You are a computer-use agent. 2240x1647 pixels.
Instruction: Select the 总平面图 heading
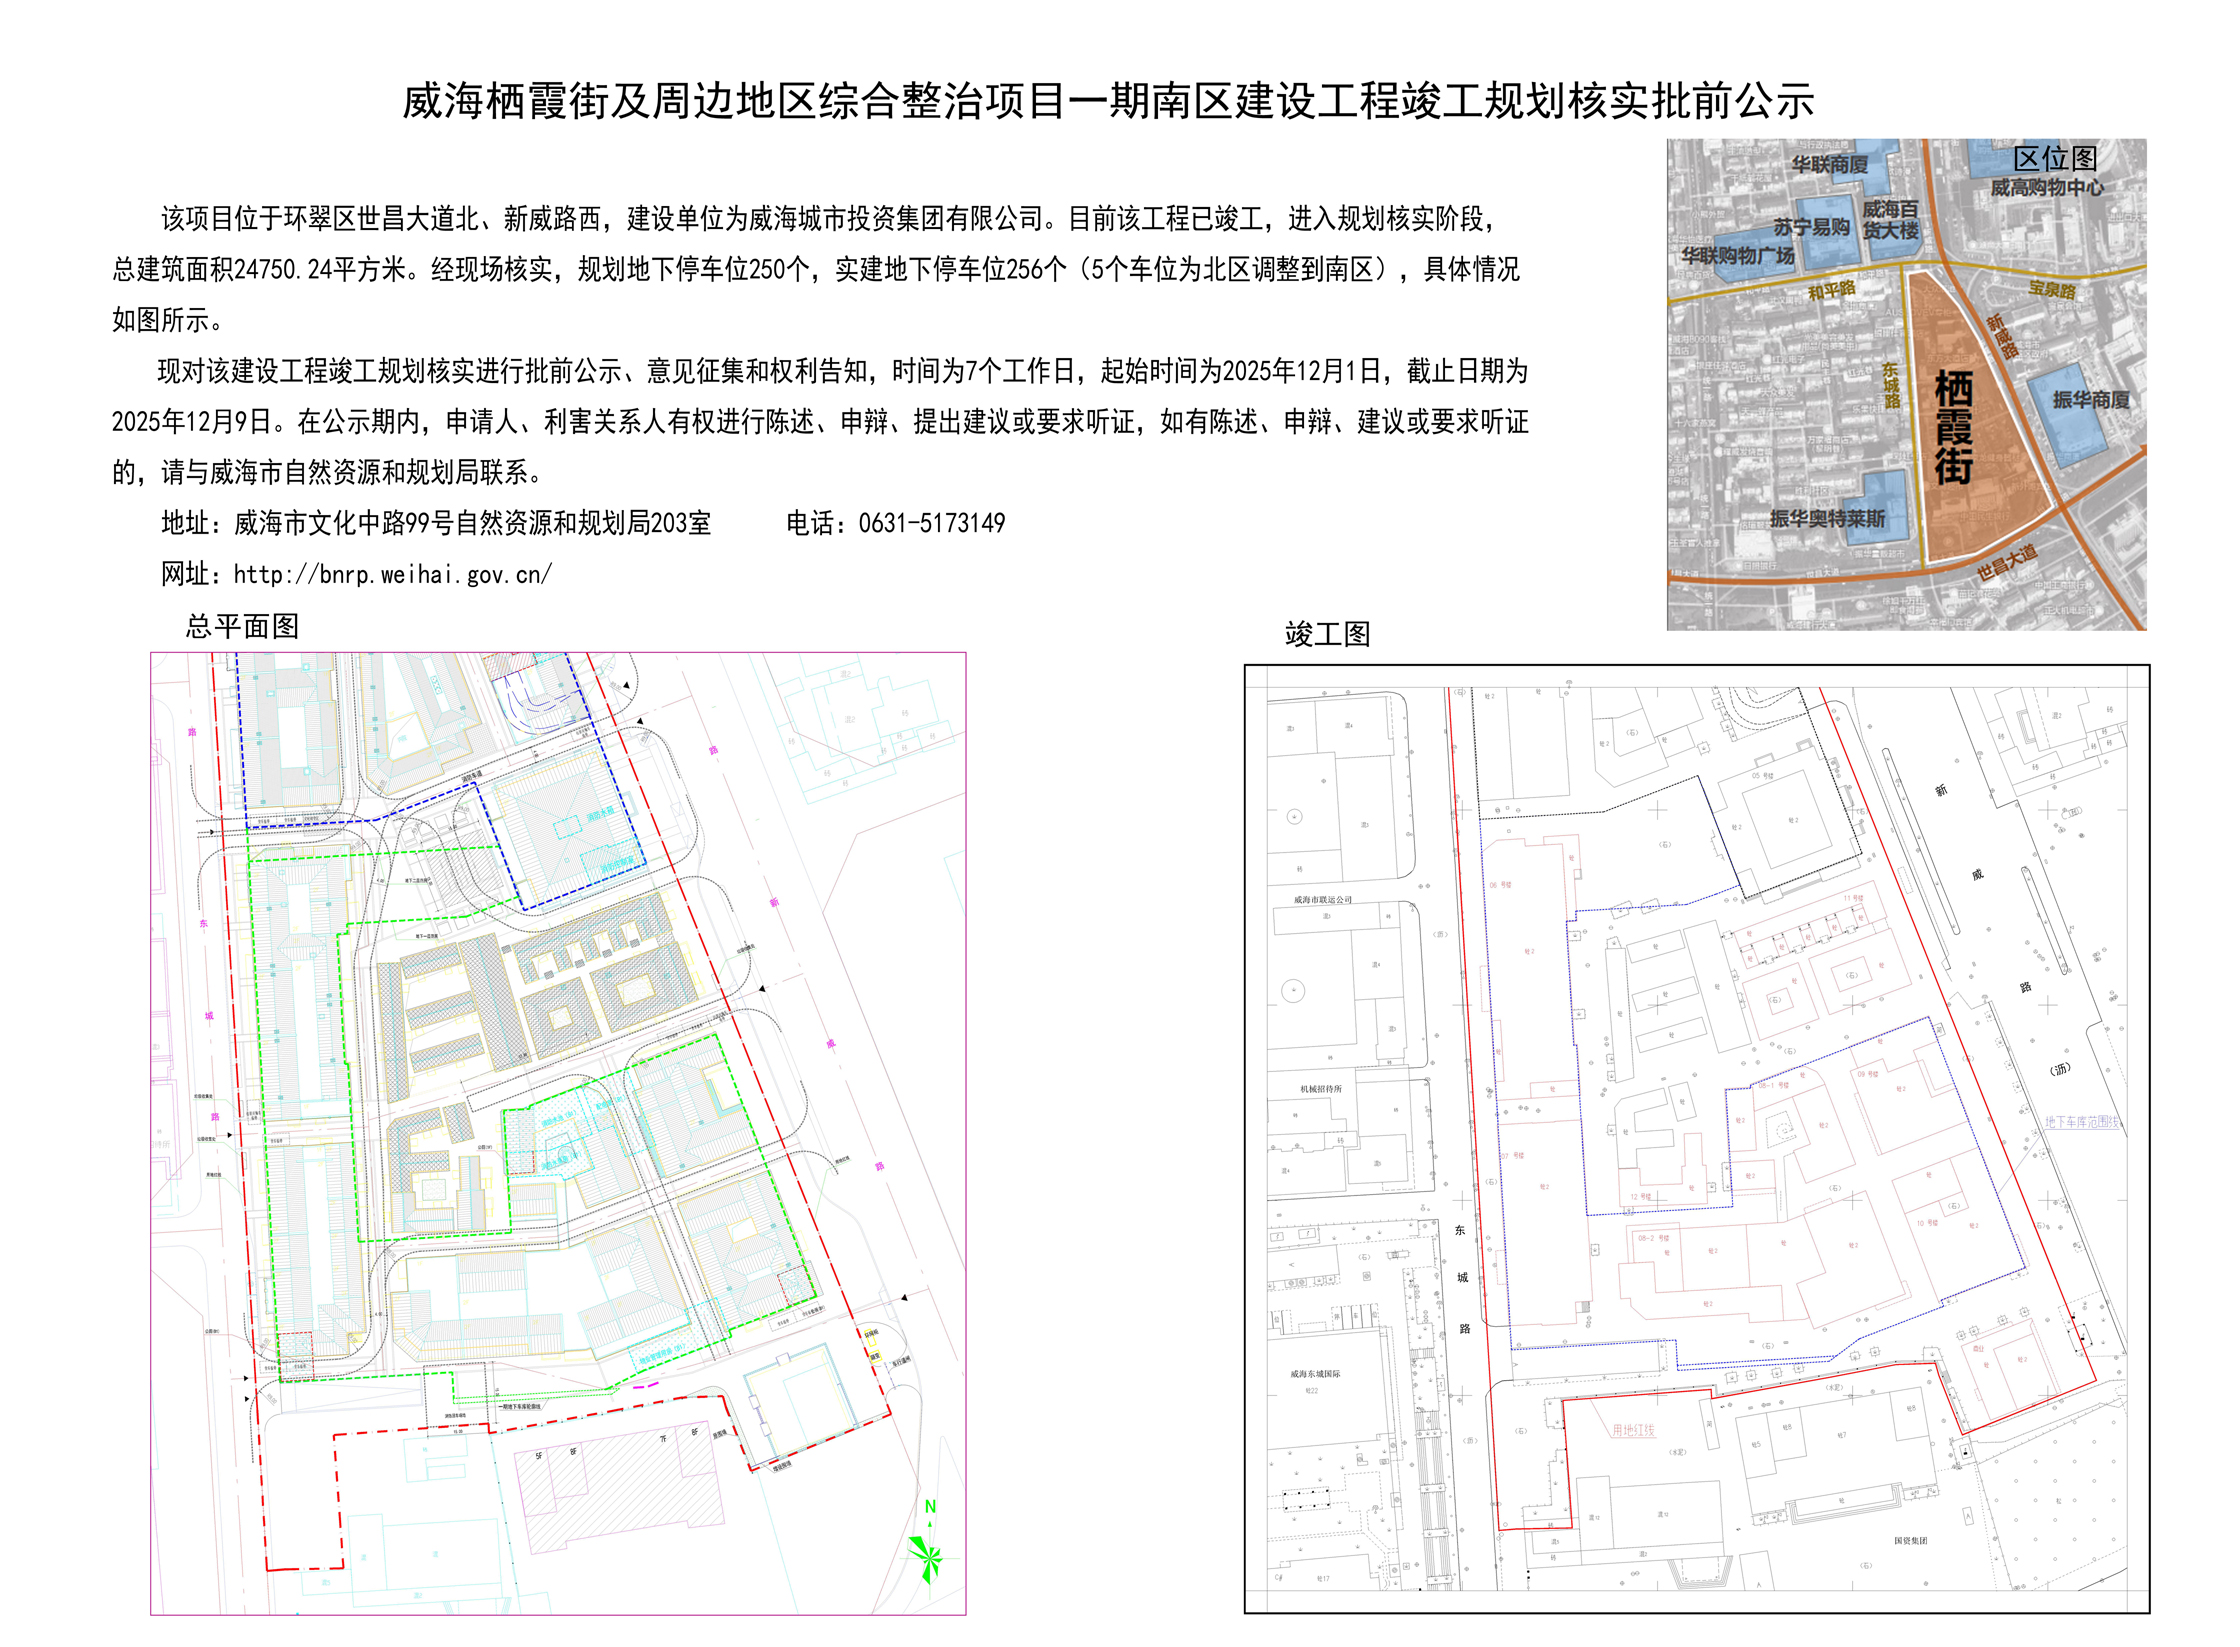(242, 626)
